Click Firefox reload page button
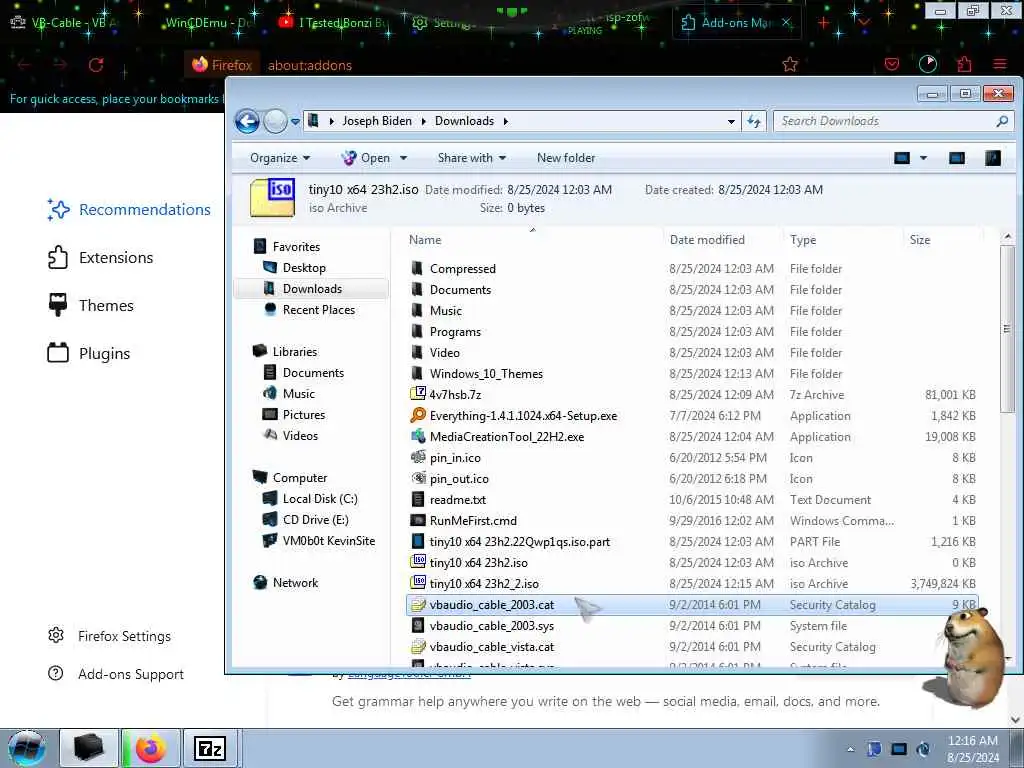The height and width of the screenshot is (768, 1024). tap(96, 65)
